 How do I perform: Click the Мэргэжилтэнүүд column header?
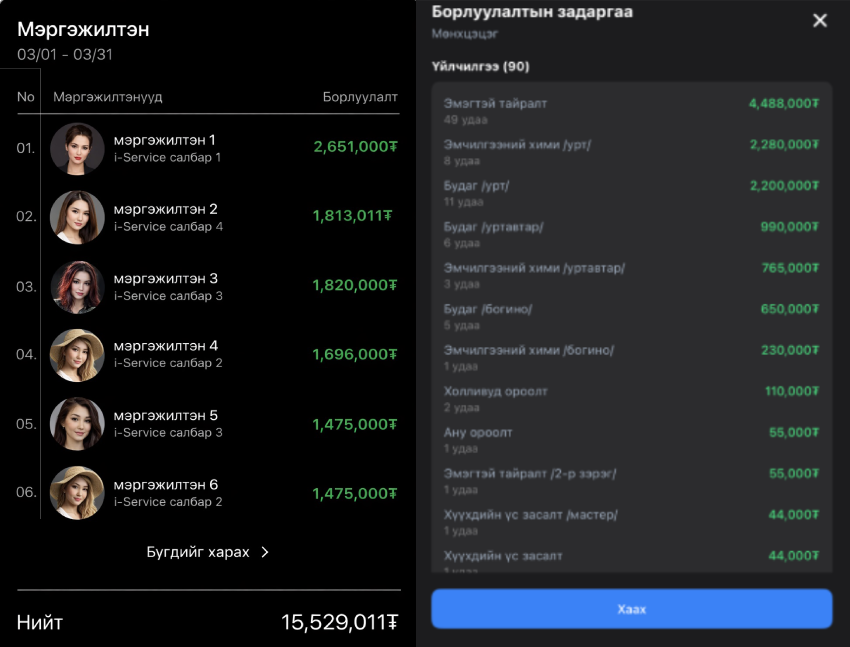[x=108, y=97]
